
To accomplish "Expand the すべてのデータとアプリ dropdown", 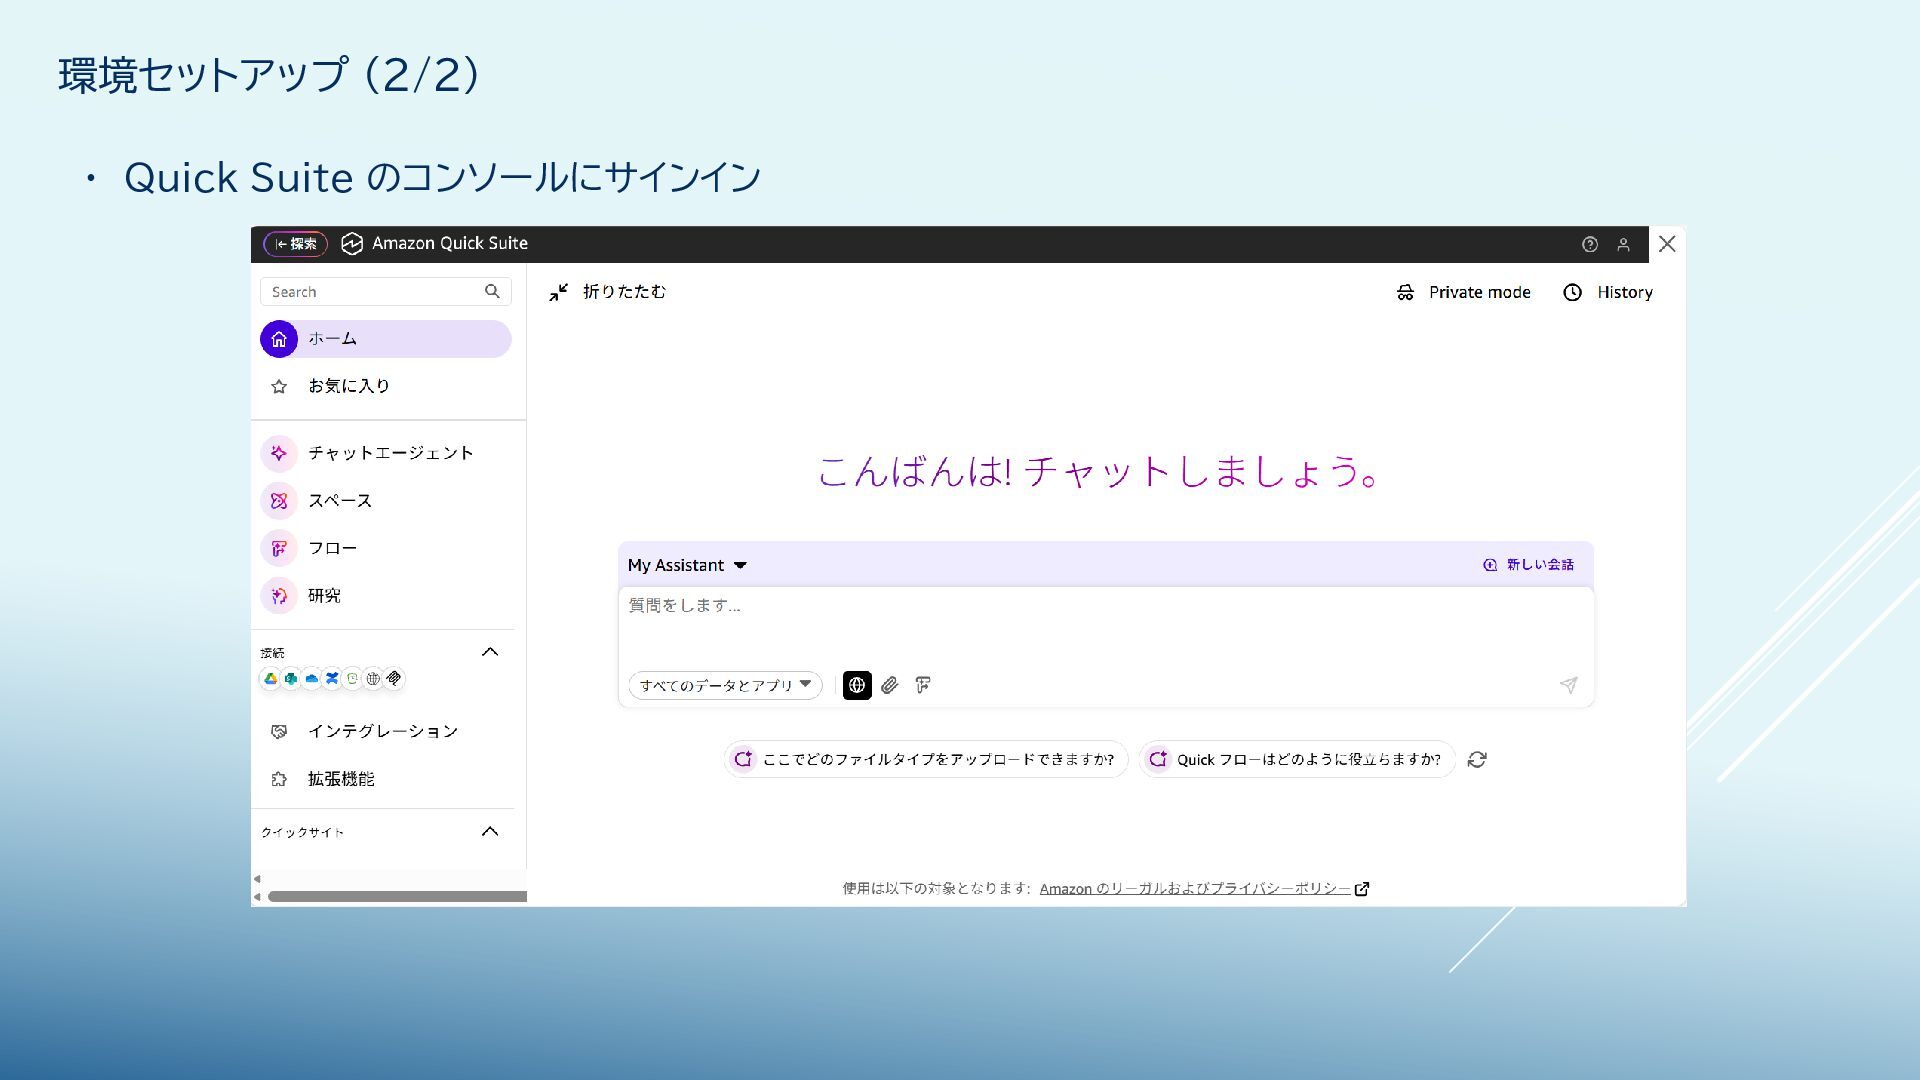I will (x=725, y=685).
